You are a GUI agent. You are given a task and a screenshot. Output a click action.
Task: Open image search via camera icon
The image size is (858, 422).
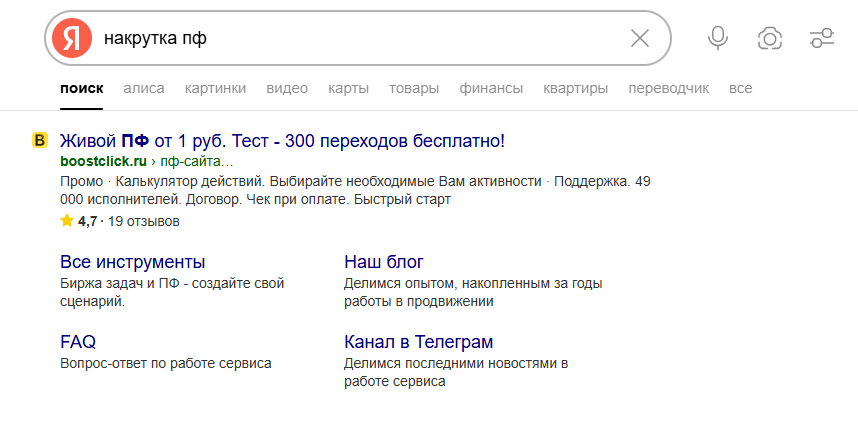(x=769, y=39)
